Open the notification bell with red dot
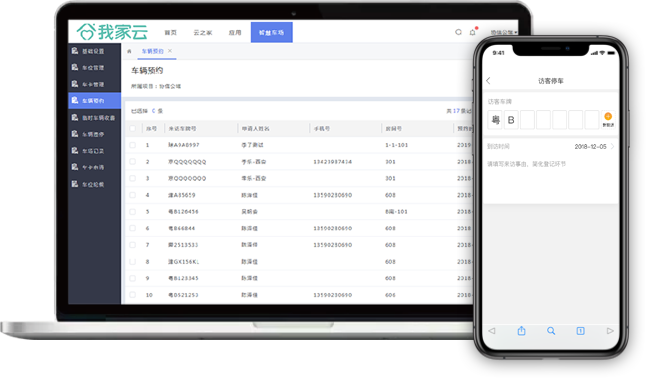 click(473, 32)
